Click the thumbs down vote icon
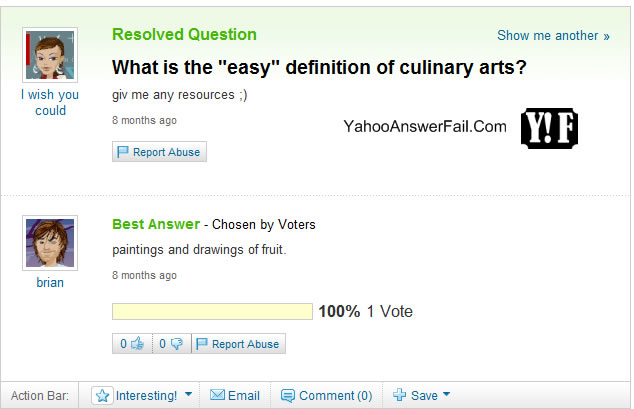 176,344
